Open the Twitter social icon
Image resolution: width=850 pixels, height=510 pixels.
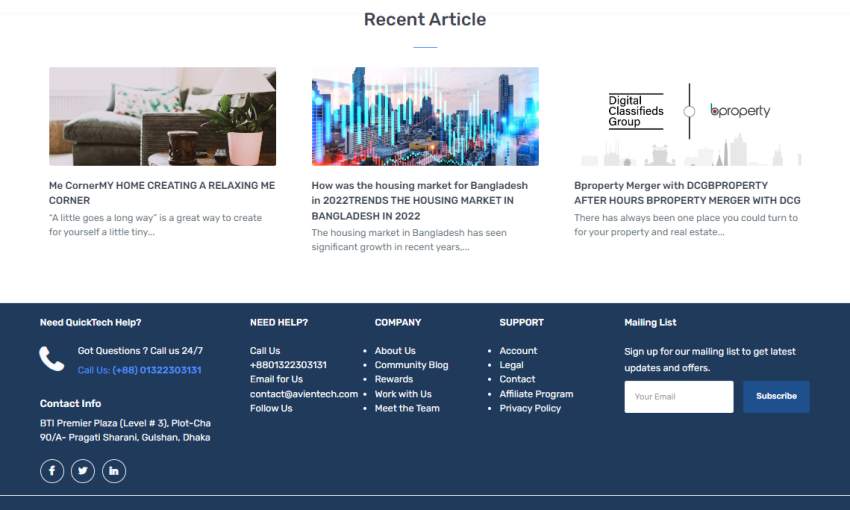[83, 471]
